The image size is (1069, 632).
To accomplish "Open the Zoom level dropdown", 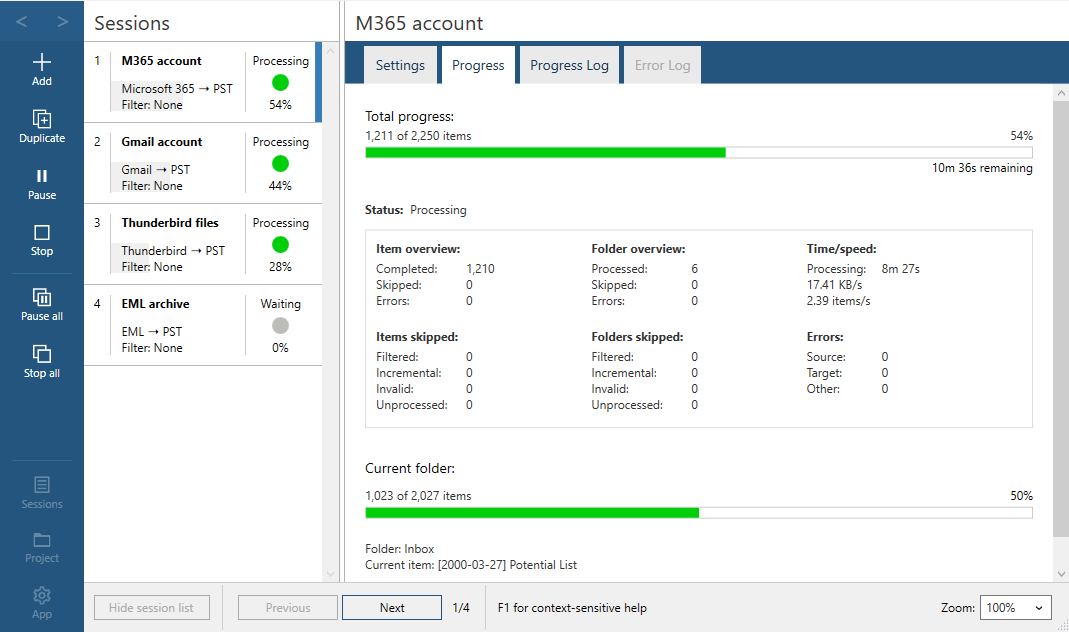I will 1014,608.
